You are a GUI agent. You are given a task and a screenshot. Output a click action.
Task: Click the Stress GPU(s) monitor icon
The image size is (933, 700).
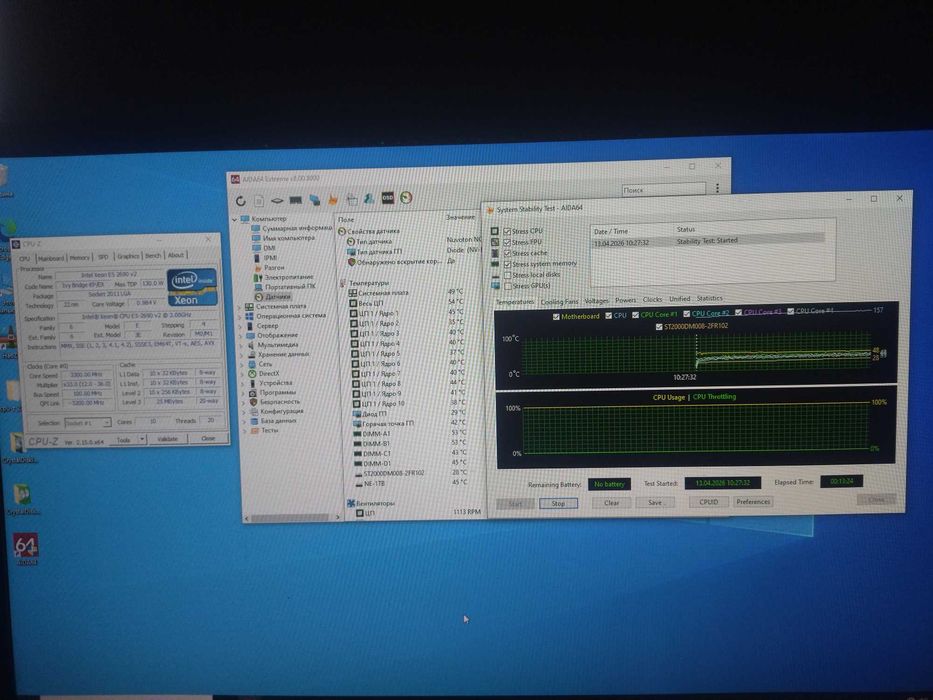pyautogui.click(x=495, y=286)
